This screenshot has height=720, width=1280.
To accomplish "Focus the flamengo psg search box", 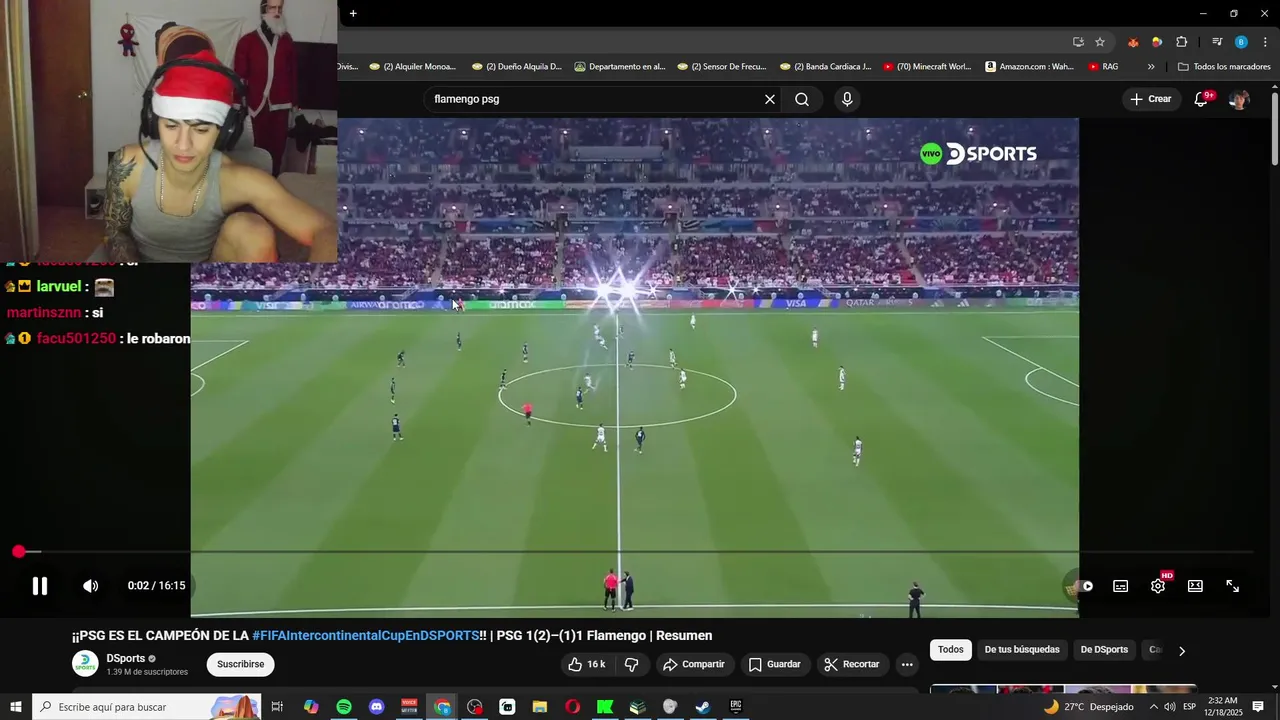I will 595,99.
